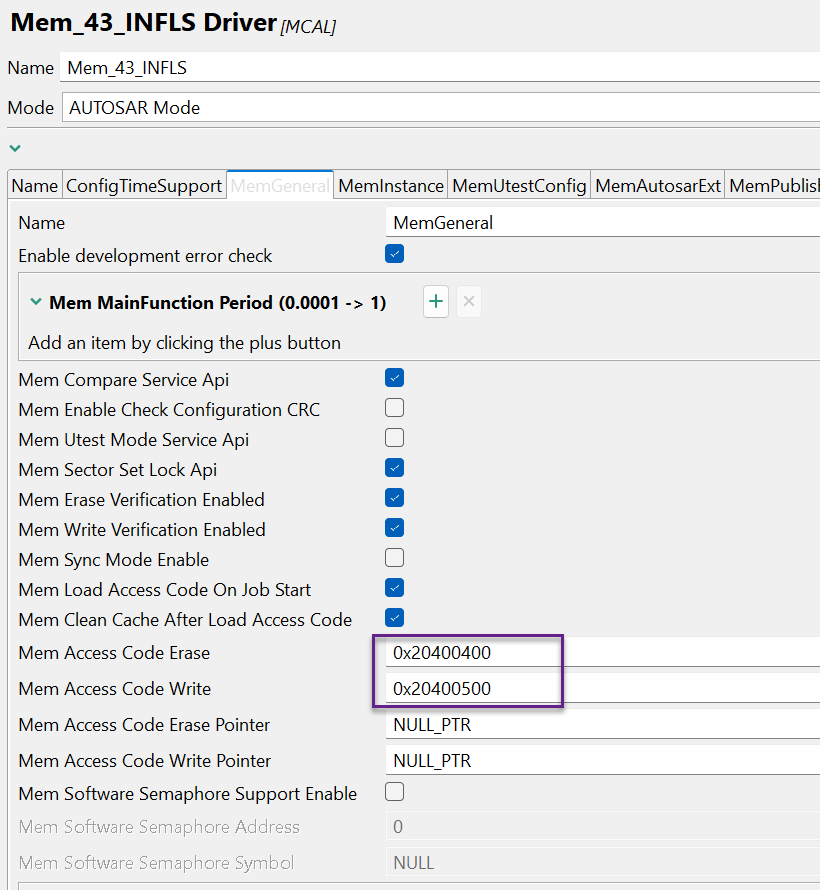Click the Mem Access Code Erase Pointer label

tap(144, 725)
